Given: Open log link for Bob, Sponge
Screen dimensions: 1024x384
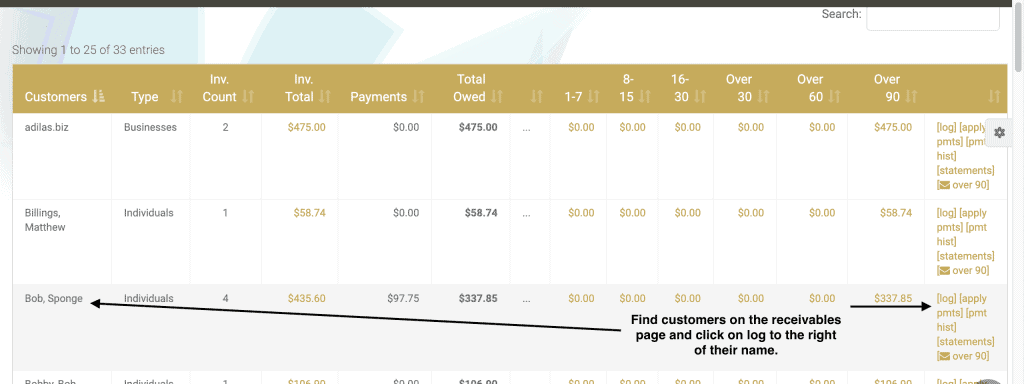Looking at the screenshot, I should point(946,298).
